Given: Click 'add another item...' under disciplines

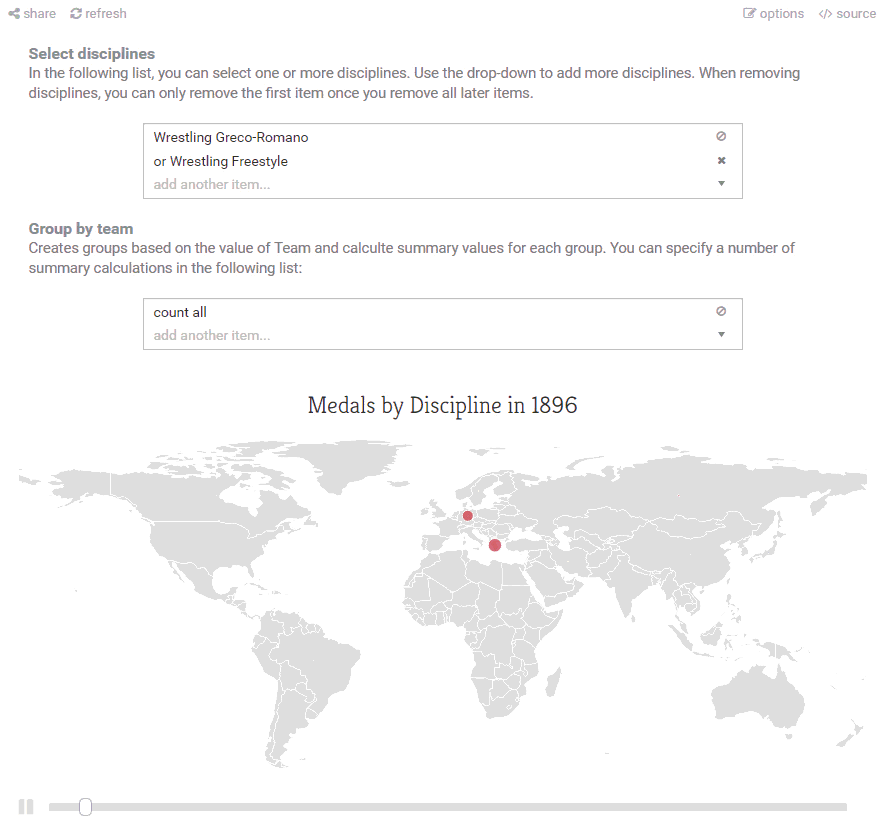Looking at the screenshot, I should 212,184.
